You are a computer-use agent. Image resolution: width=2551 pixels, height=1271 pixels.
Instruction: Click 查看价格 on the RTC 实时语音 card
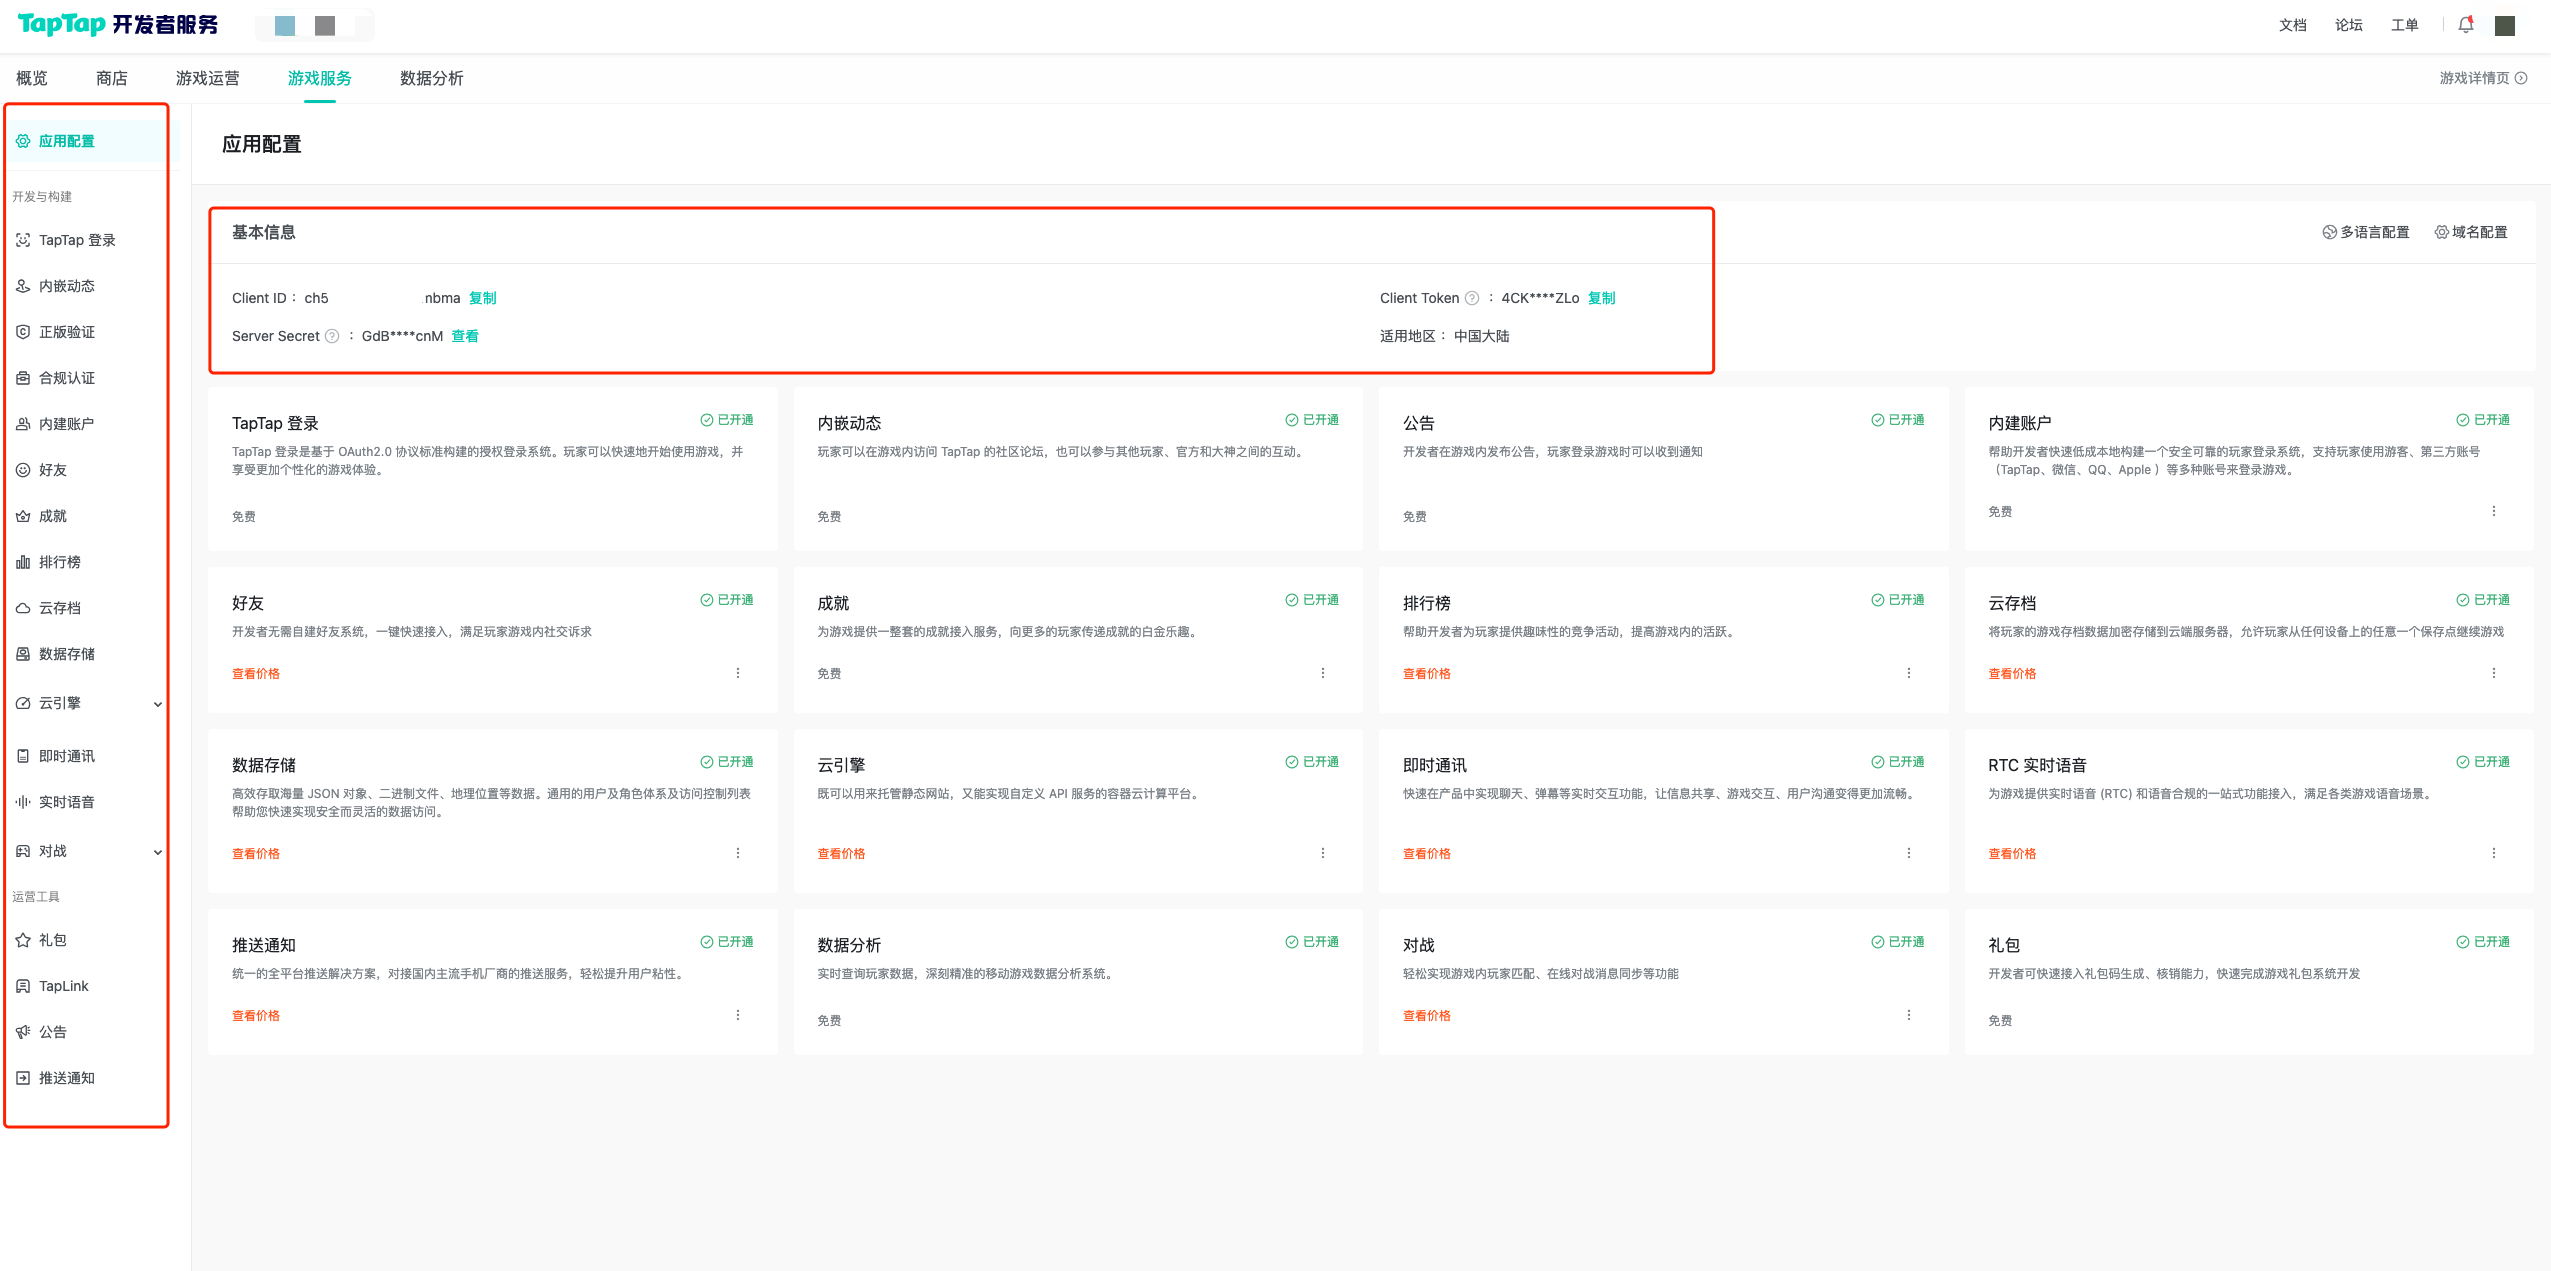coord(2012,854)
